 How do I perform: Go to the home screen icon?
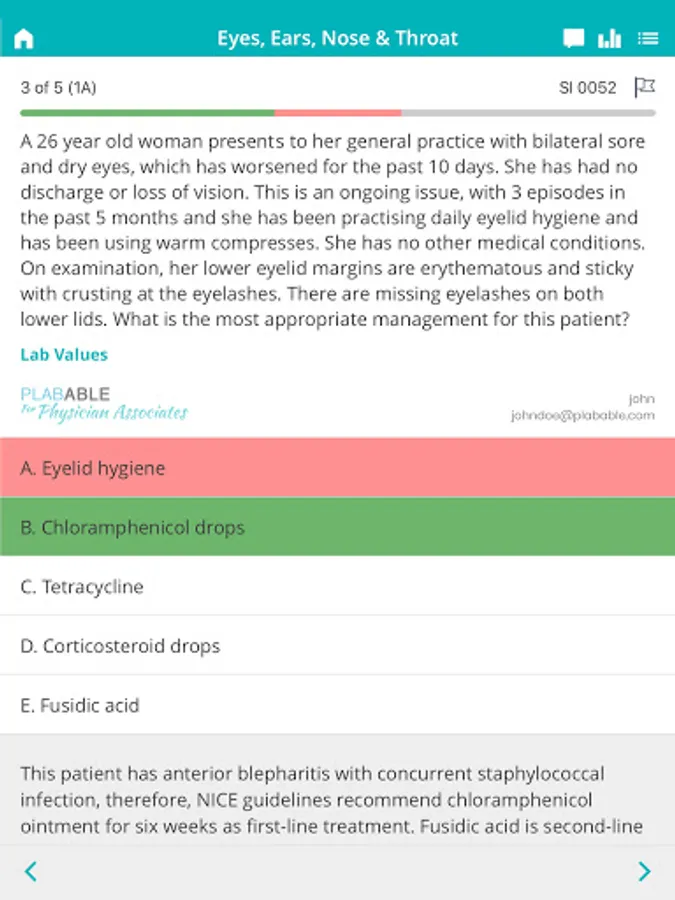pos(24,39)
